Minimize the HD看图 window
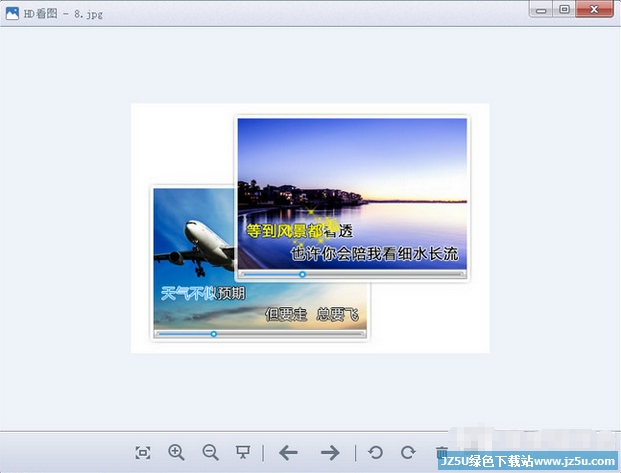The image size is (621, 473). [x=541, y=10]
